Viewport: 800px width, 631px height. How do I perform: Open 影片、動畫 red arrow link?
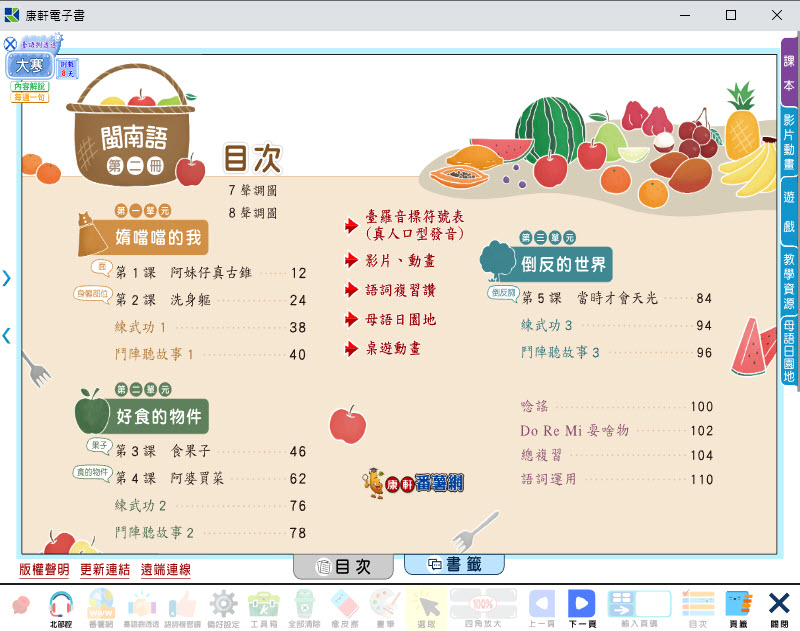tap(390, 261)
